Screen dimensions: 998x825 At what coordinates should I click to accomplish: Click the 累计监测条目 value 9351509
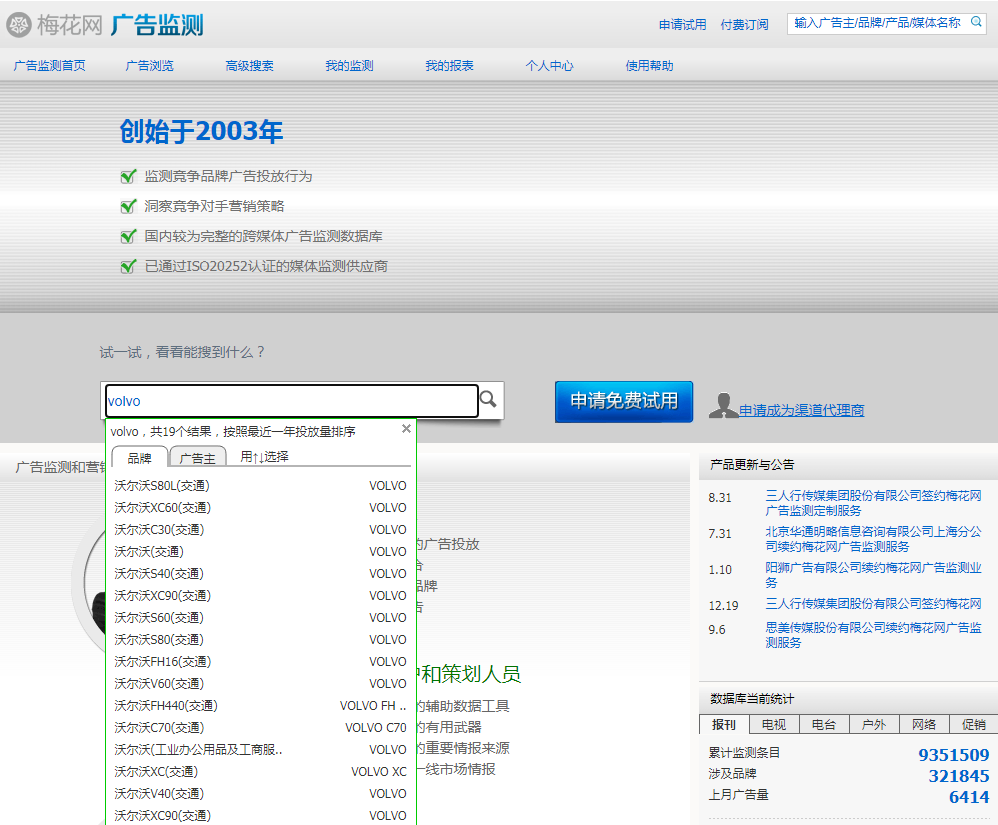(x=953, y=755)
